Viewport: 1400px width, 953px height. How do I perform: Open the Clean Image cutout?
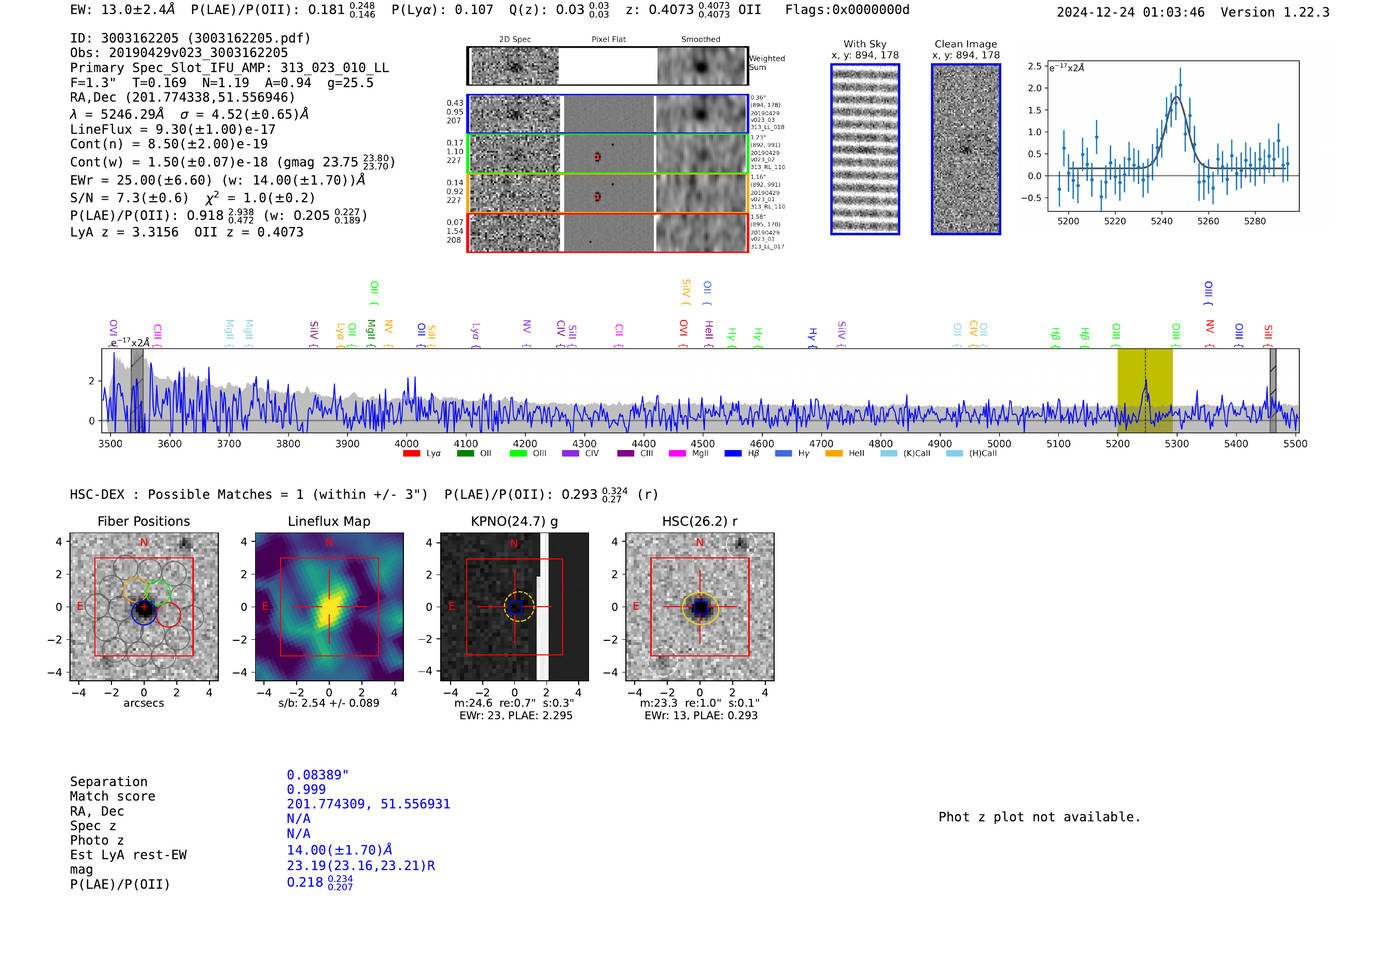pos(966,149)
